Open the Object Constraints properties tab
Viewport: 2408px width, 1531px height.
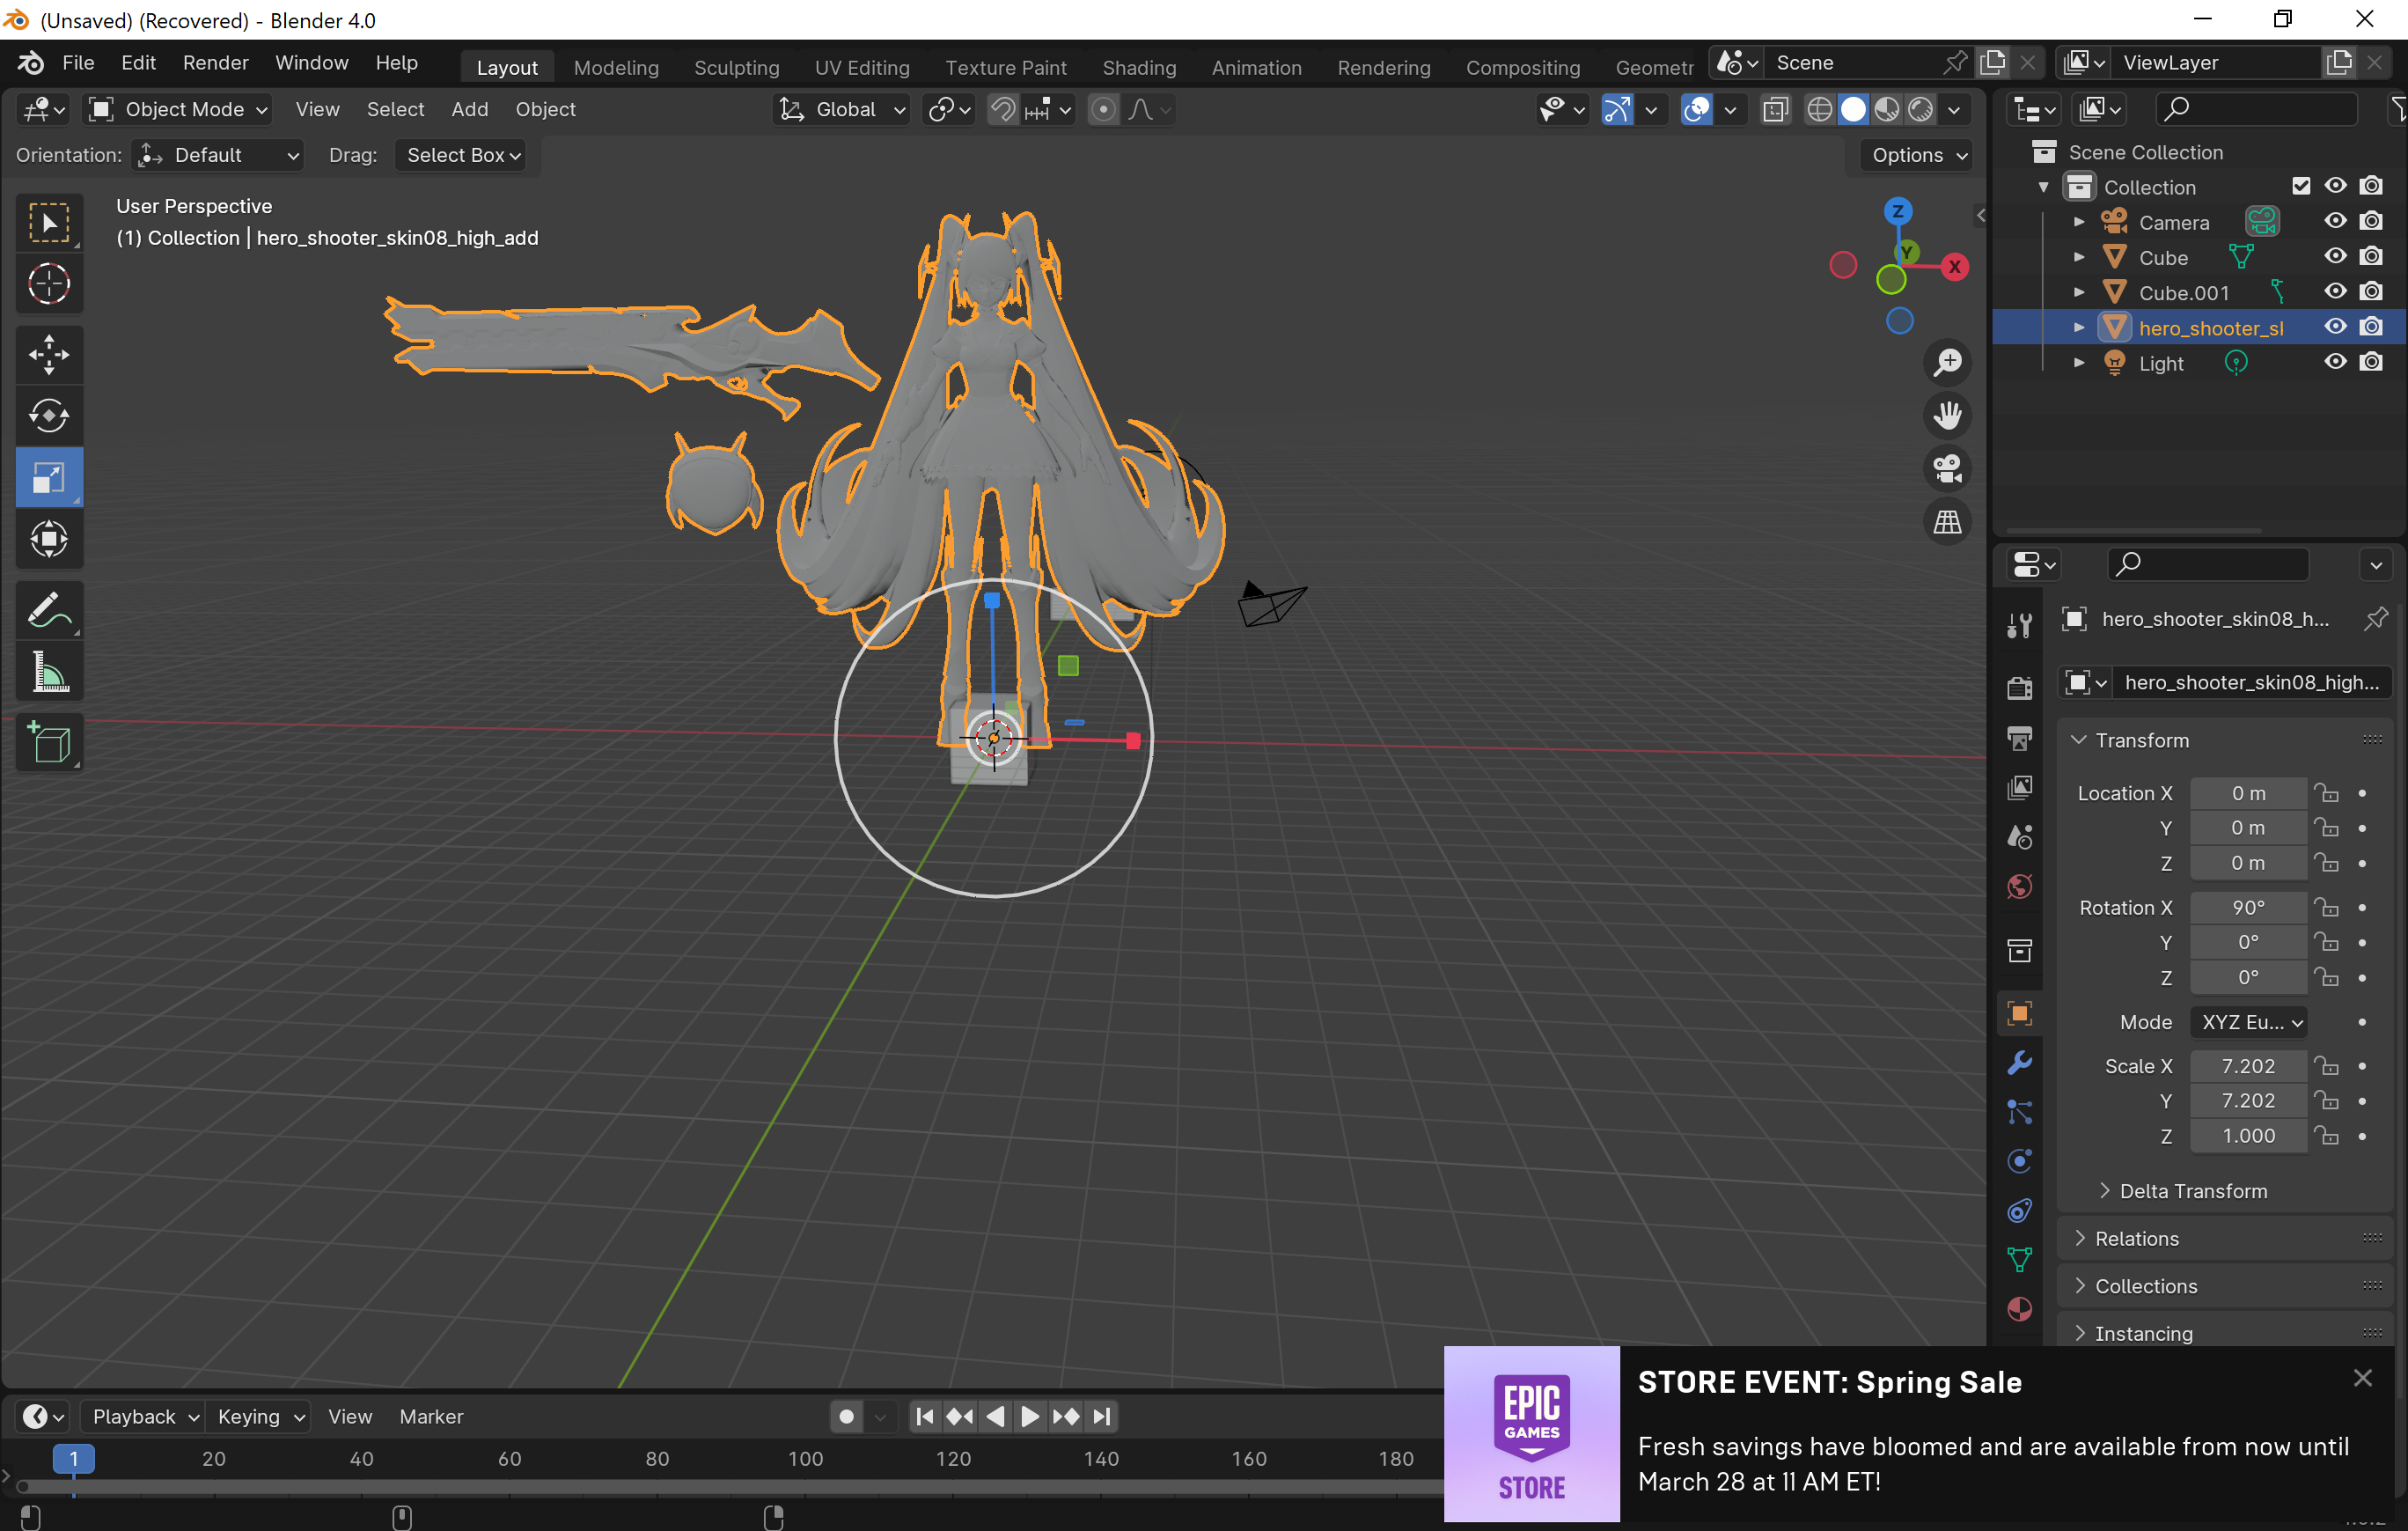click(2019, 1210)
